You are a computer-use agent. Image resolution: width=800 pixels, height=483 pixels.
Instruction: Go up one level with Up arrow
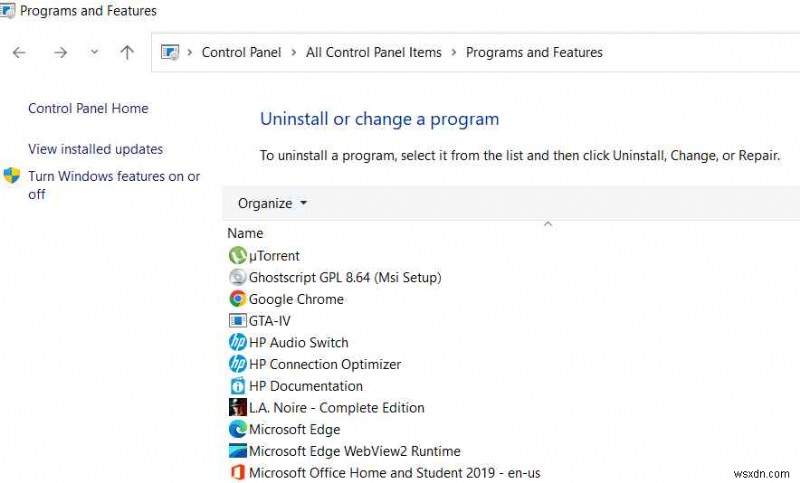coord(127,52)
